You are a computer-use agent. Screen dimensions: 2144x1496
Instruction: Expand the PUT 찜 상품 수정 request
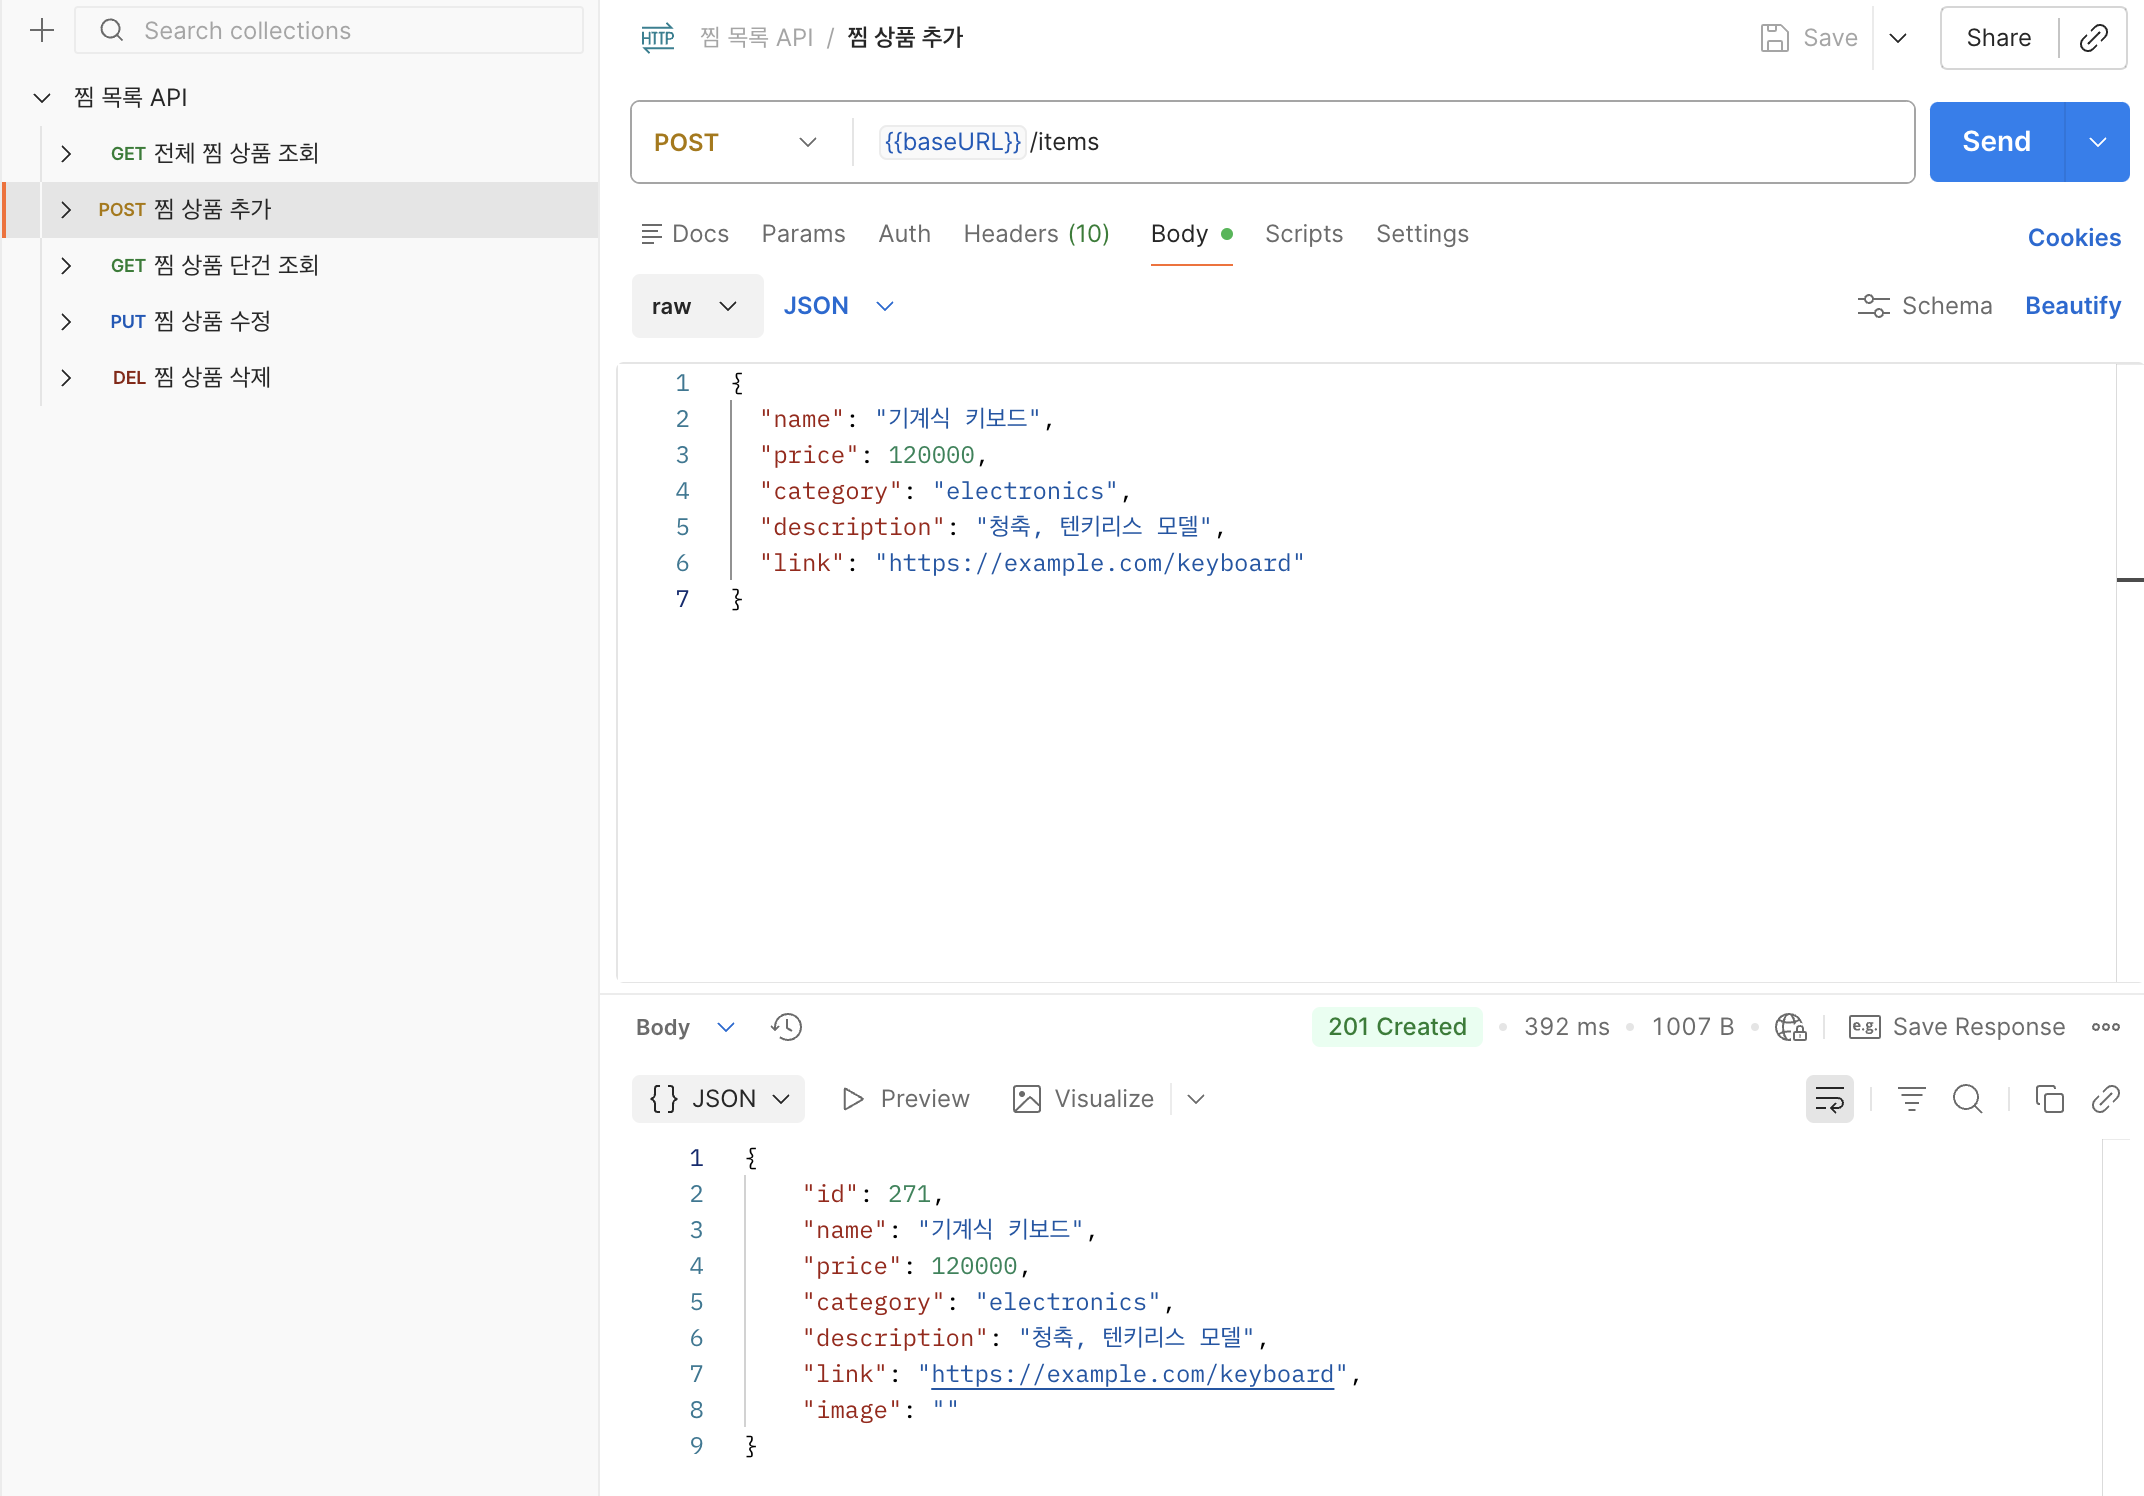(x=66, y=321)
